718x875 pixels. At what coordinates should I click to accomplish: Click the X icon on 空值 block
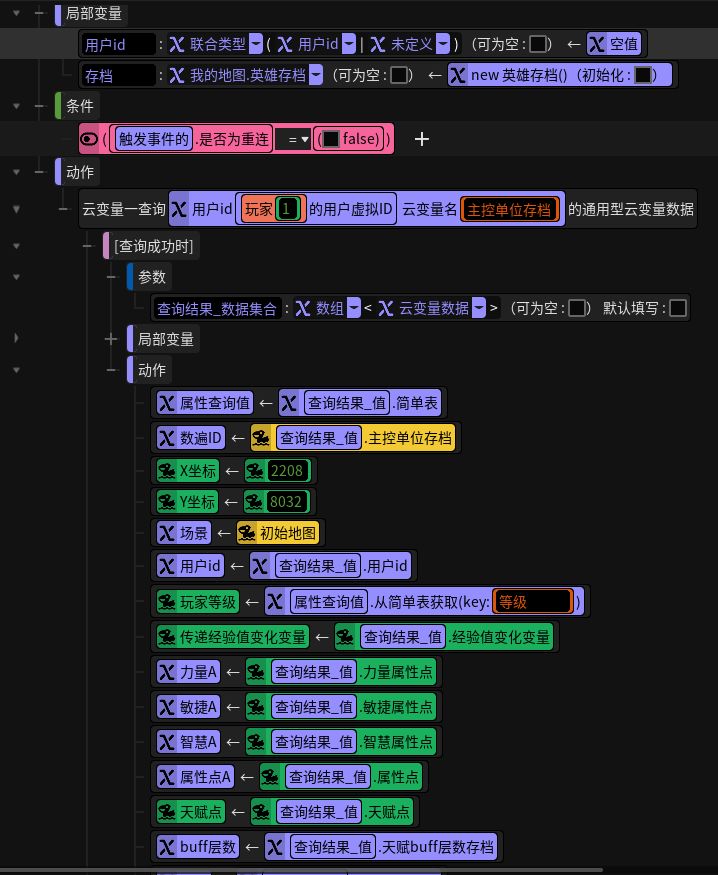tap(596, 44)
